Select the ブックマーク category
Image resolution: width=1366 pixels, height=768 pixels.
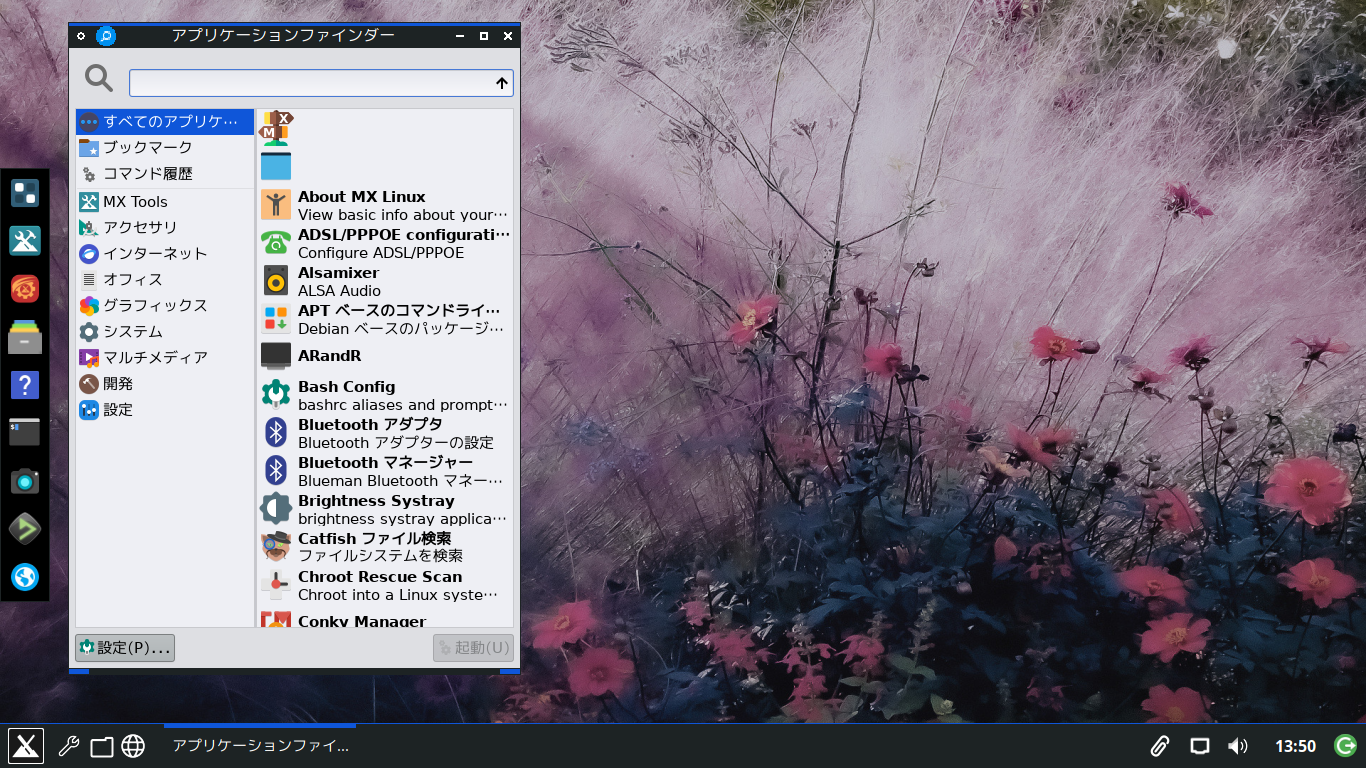coord(165,148)
